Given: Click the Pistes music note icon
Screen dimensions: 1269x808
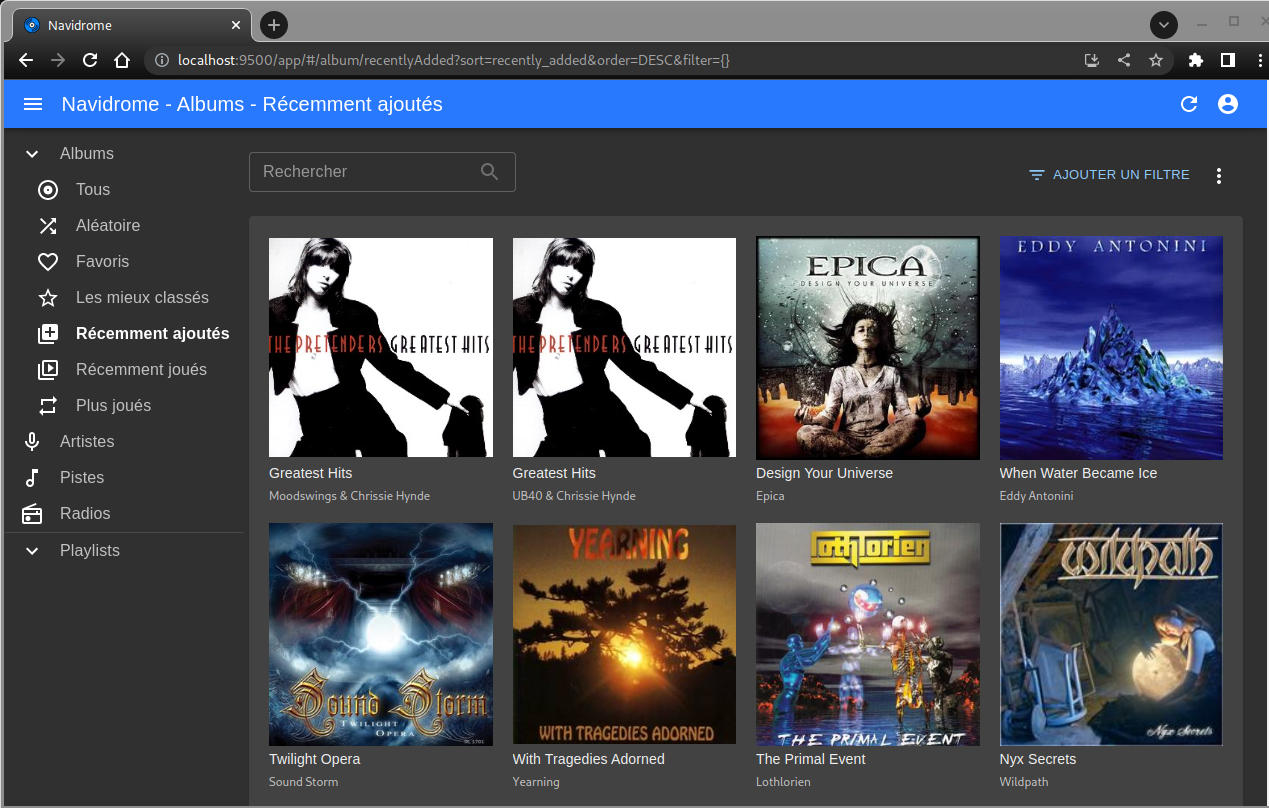Looking at the screenshot, I should [x=33, y=478].
